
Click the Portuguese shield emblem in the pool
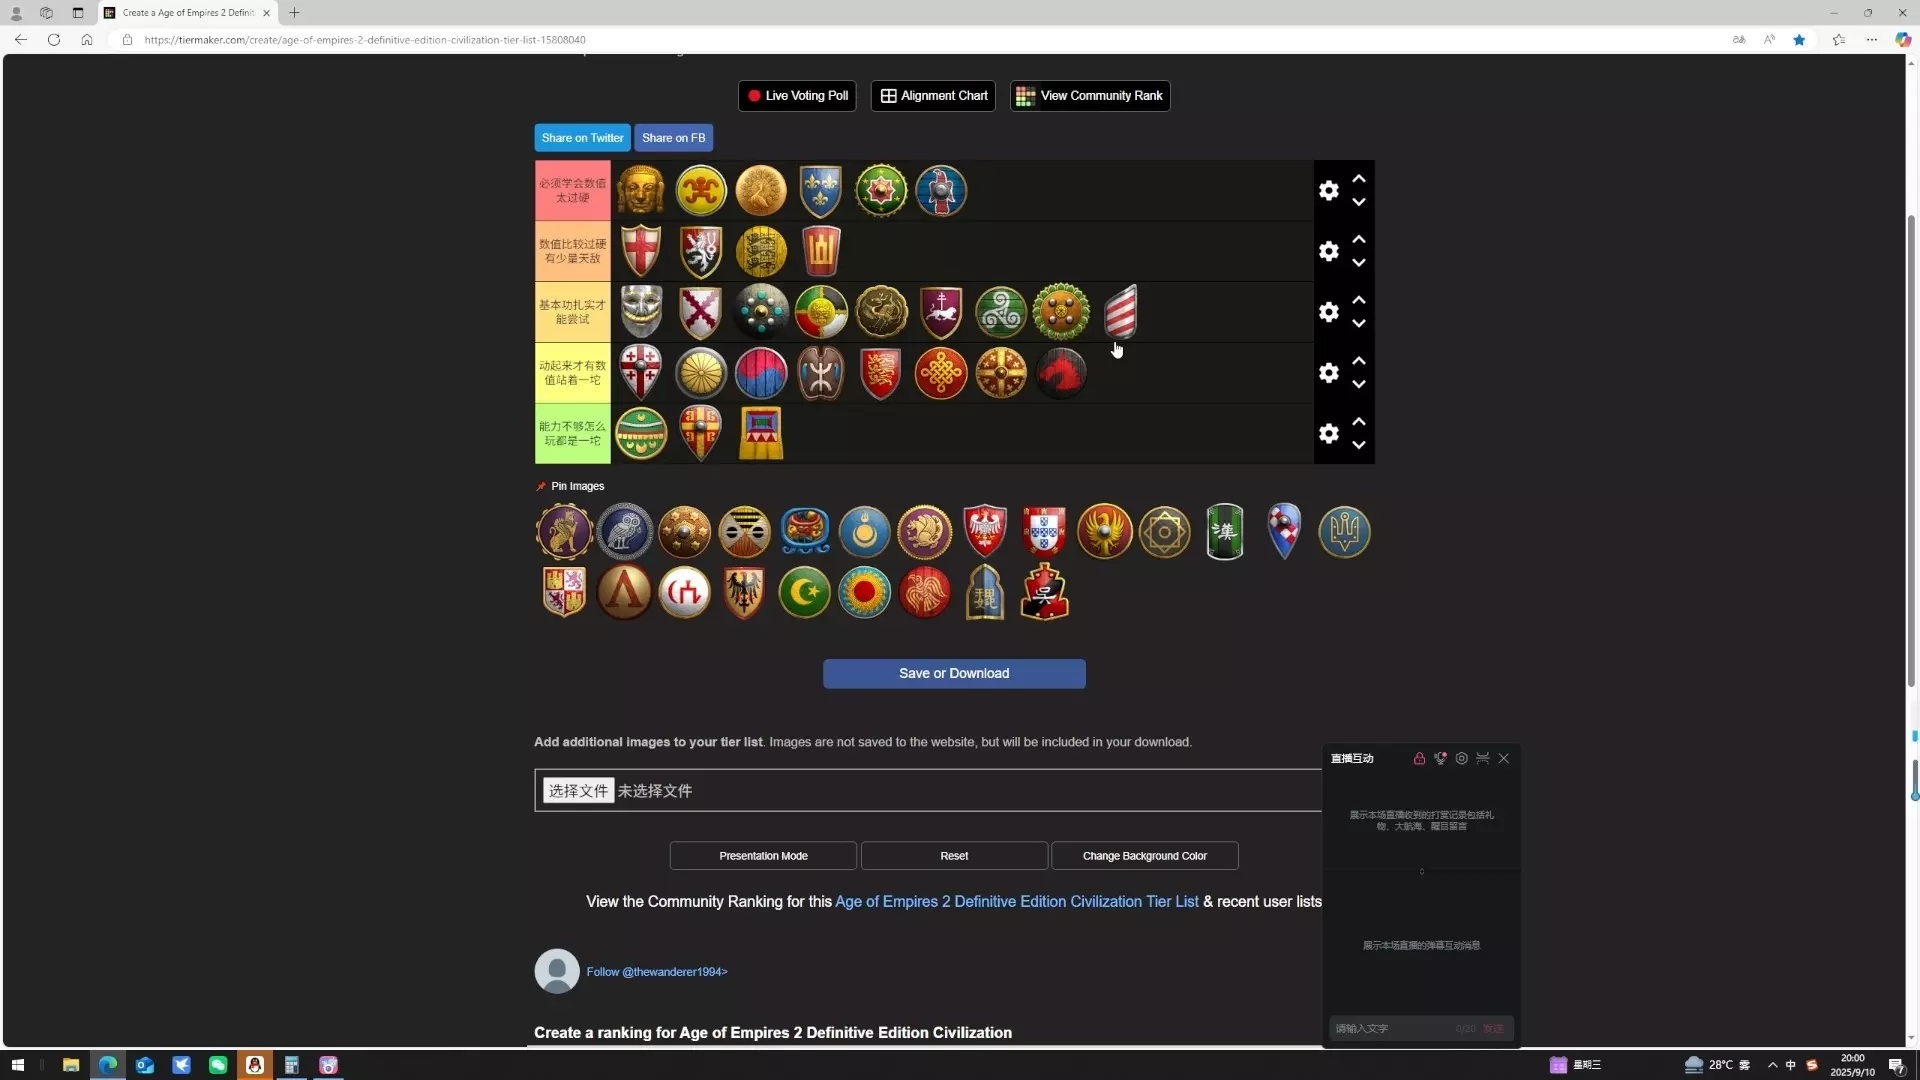tap(1044, 531)
